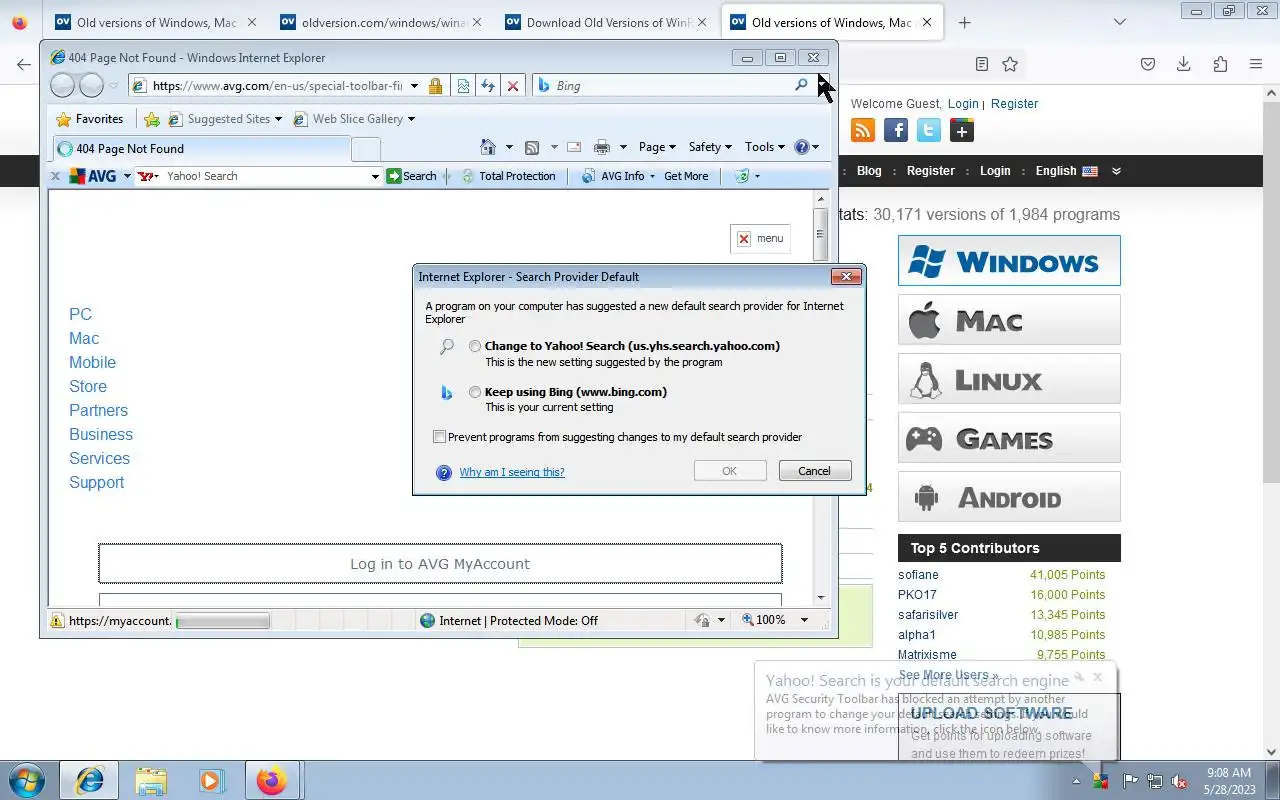Expand the English language chevron
The width and height of the screenshot is (1280, 800).
[1116, 171]
